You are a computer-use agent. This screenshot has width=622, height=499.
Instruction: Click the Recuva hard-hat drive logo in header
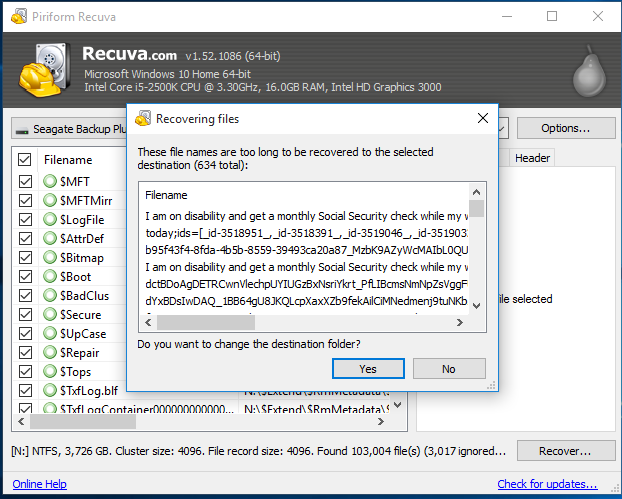(44, 70)
